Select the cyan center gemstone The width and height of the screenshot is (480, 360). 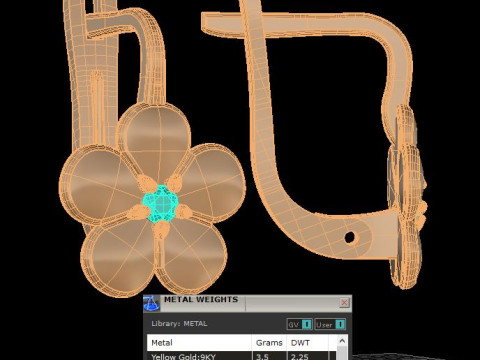[161, 203]
